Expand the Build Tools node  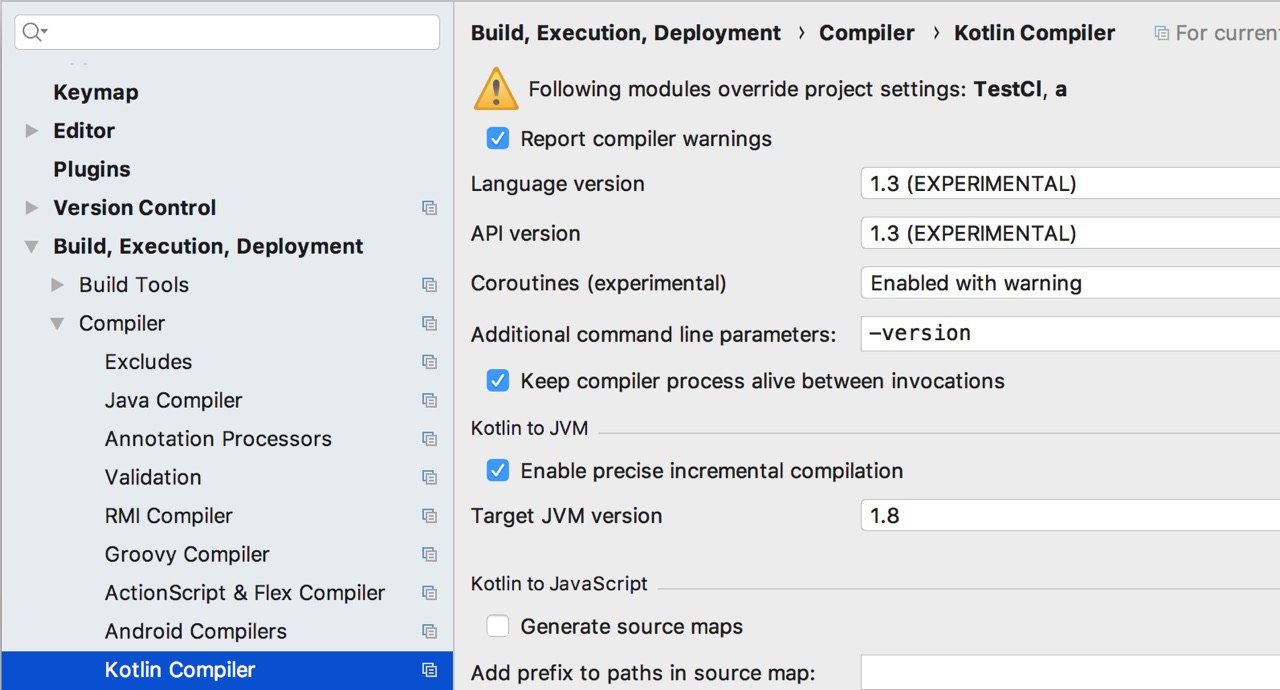[x=58, y=285]
